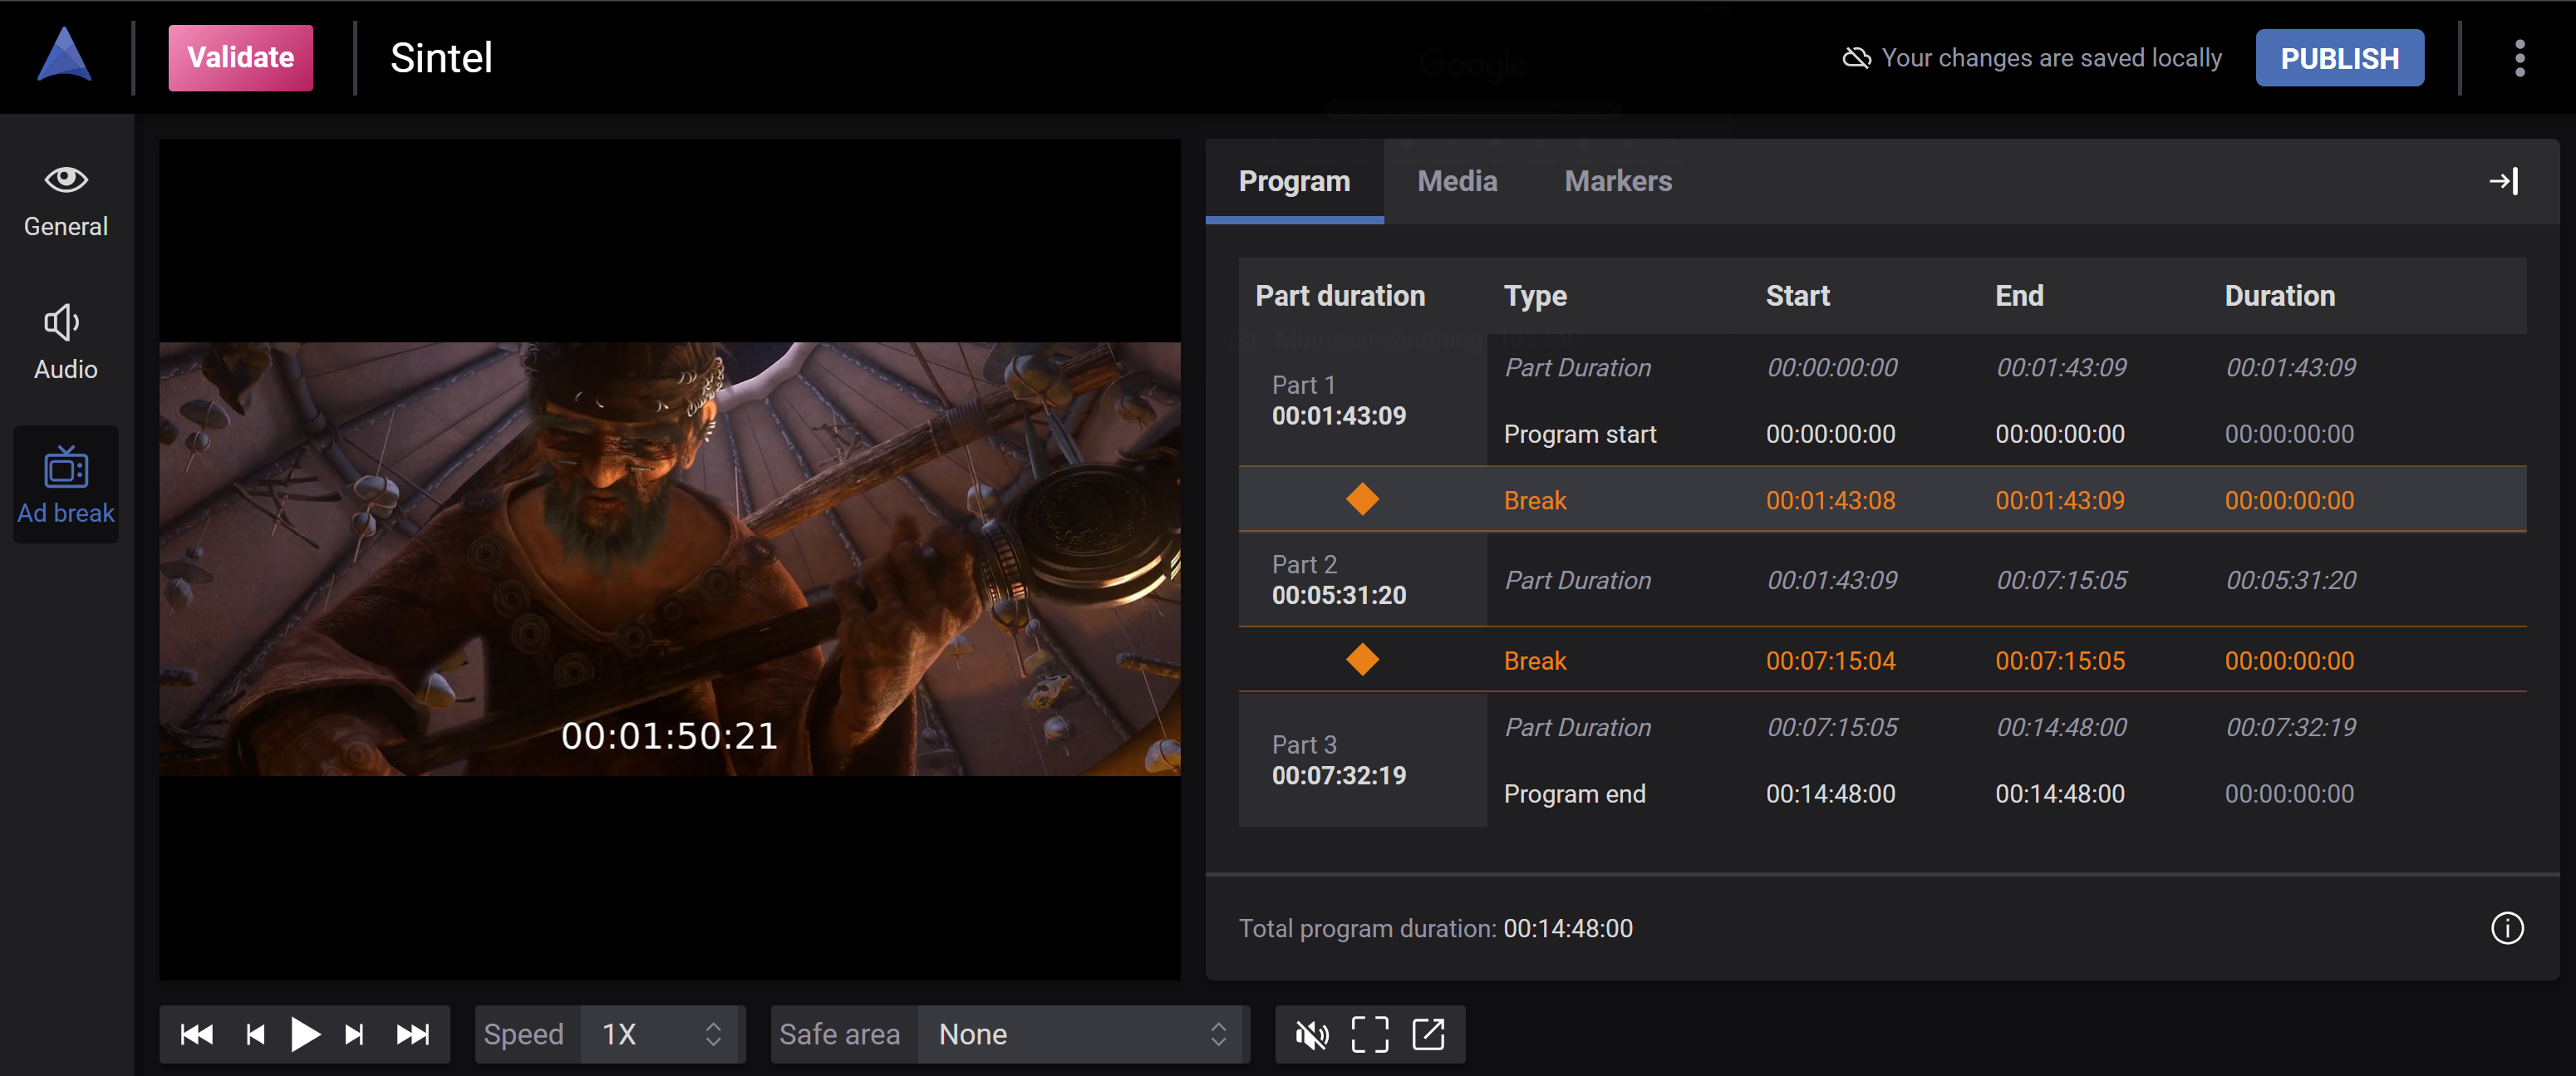Unmute the player audio
Viewport: 2576px width, 1076px height.
coord(1311,1034)
